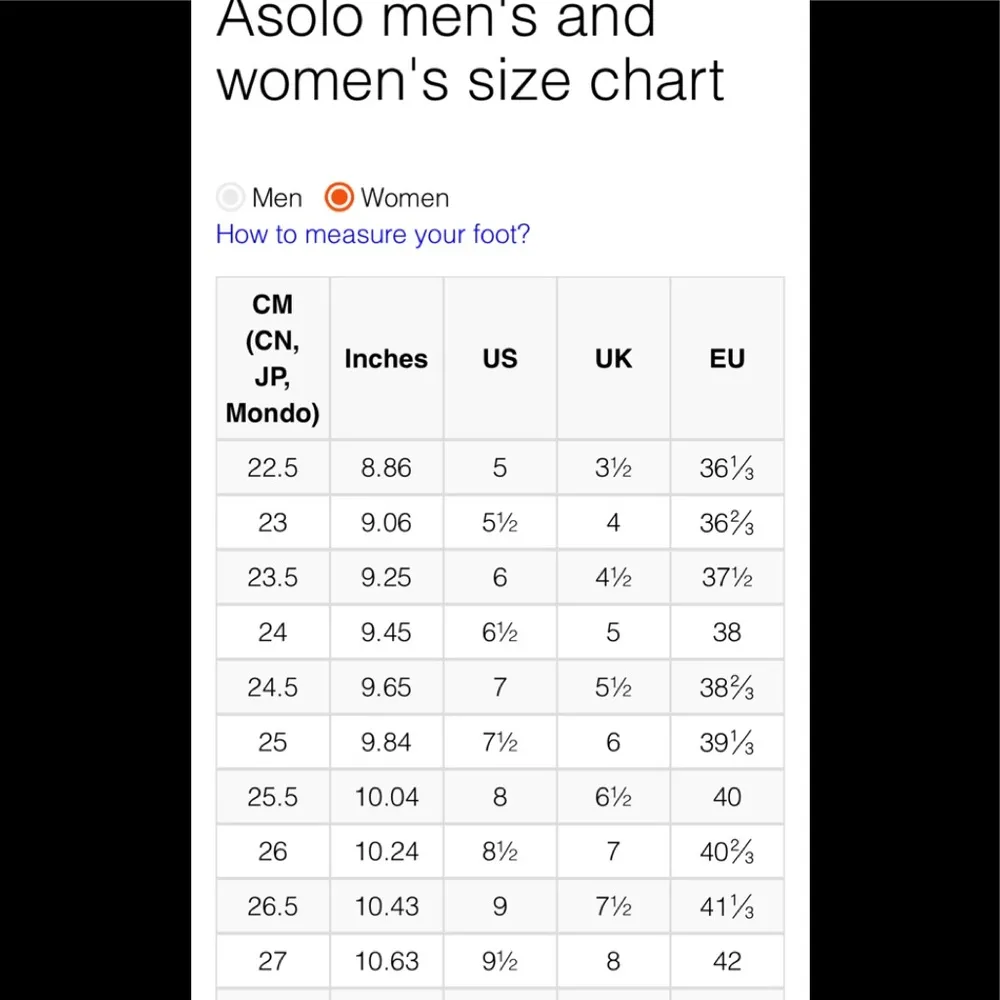This screenshot has height=1000, width=1000.
Task: Click the US column header
Action: point(500,359)
